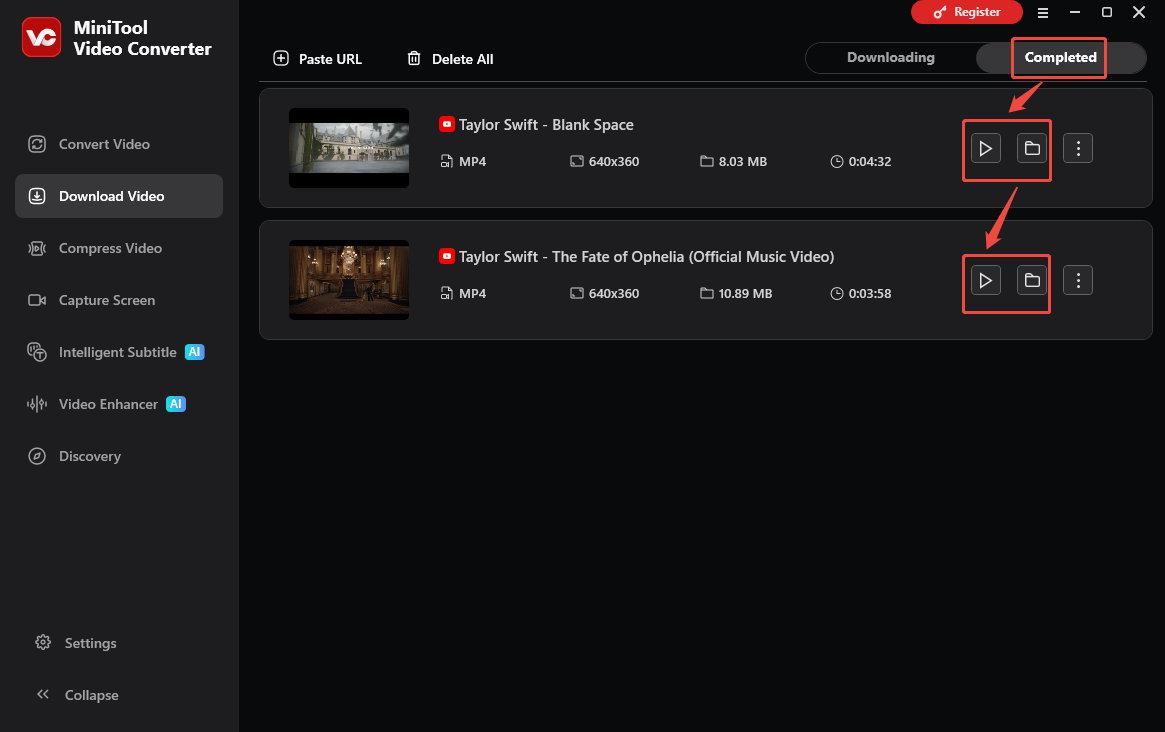Click The Fate of Ophelia thumbnail

click(x=349, y=280)
